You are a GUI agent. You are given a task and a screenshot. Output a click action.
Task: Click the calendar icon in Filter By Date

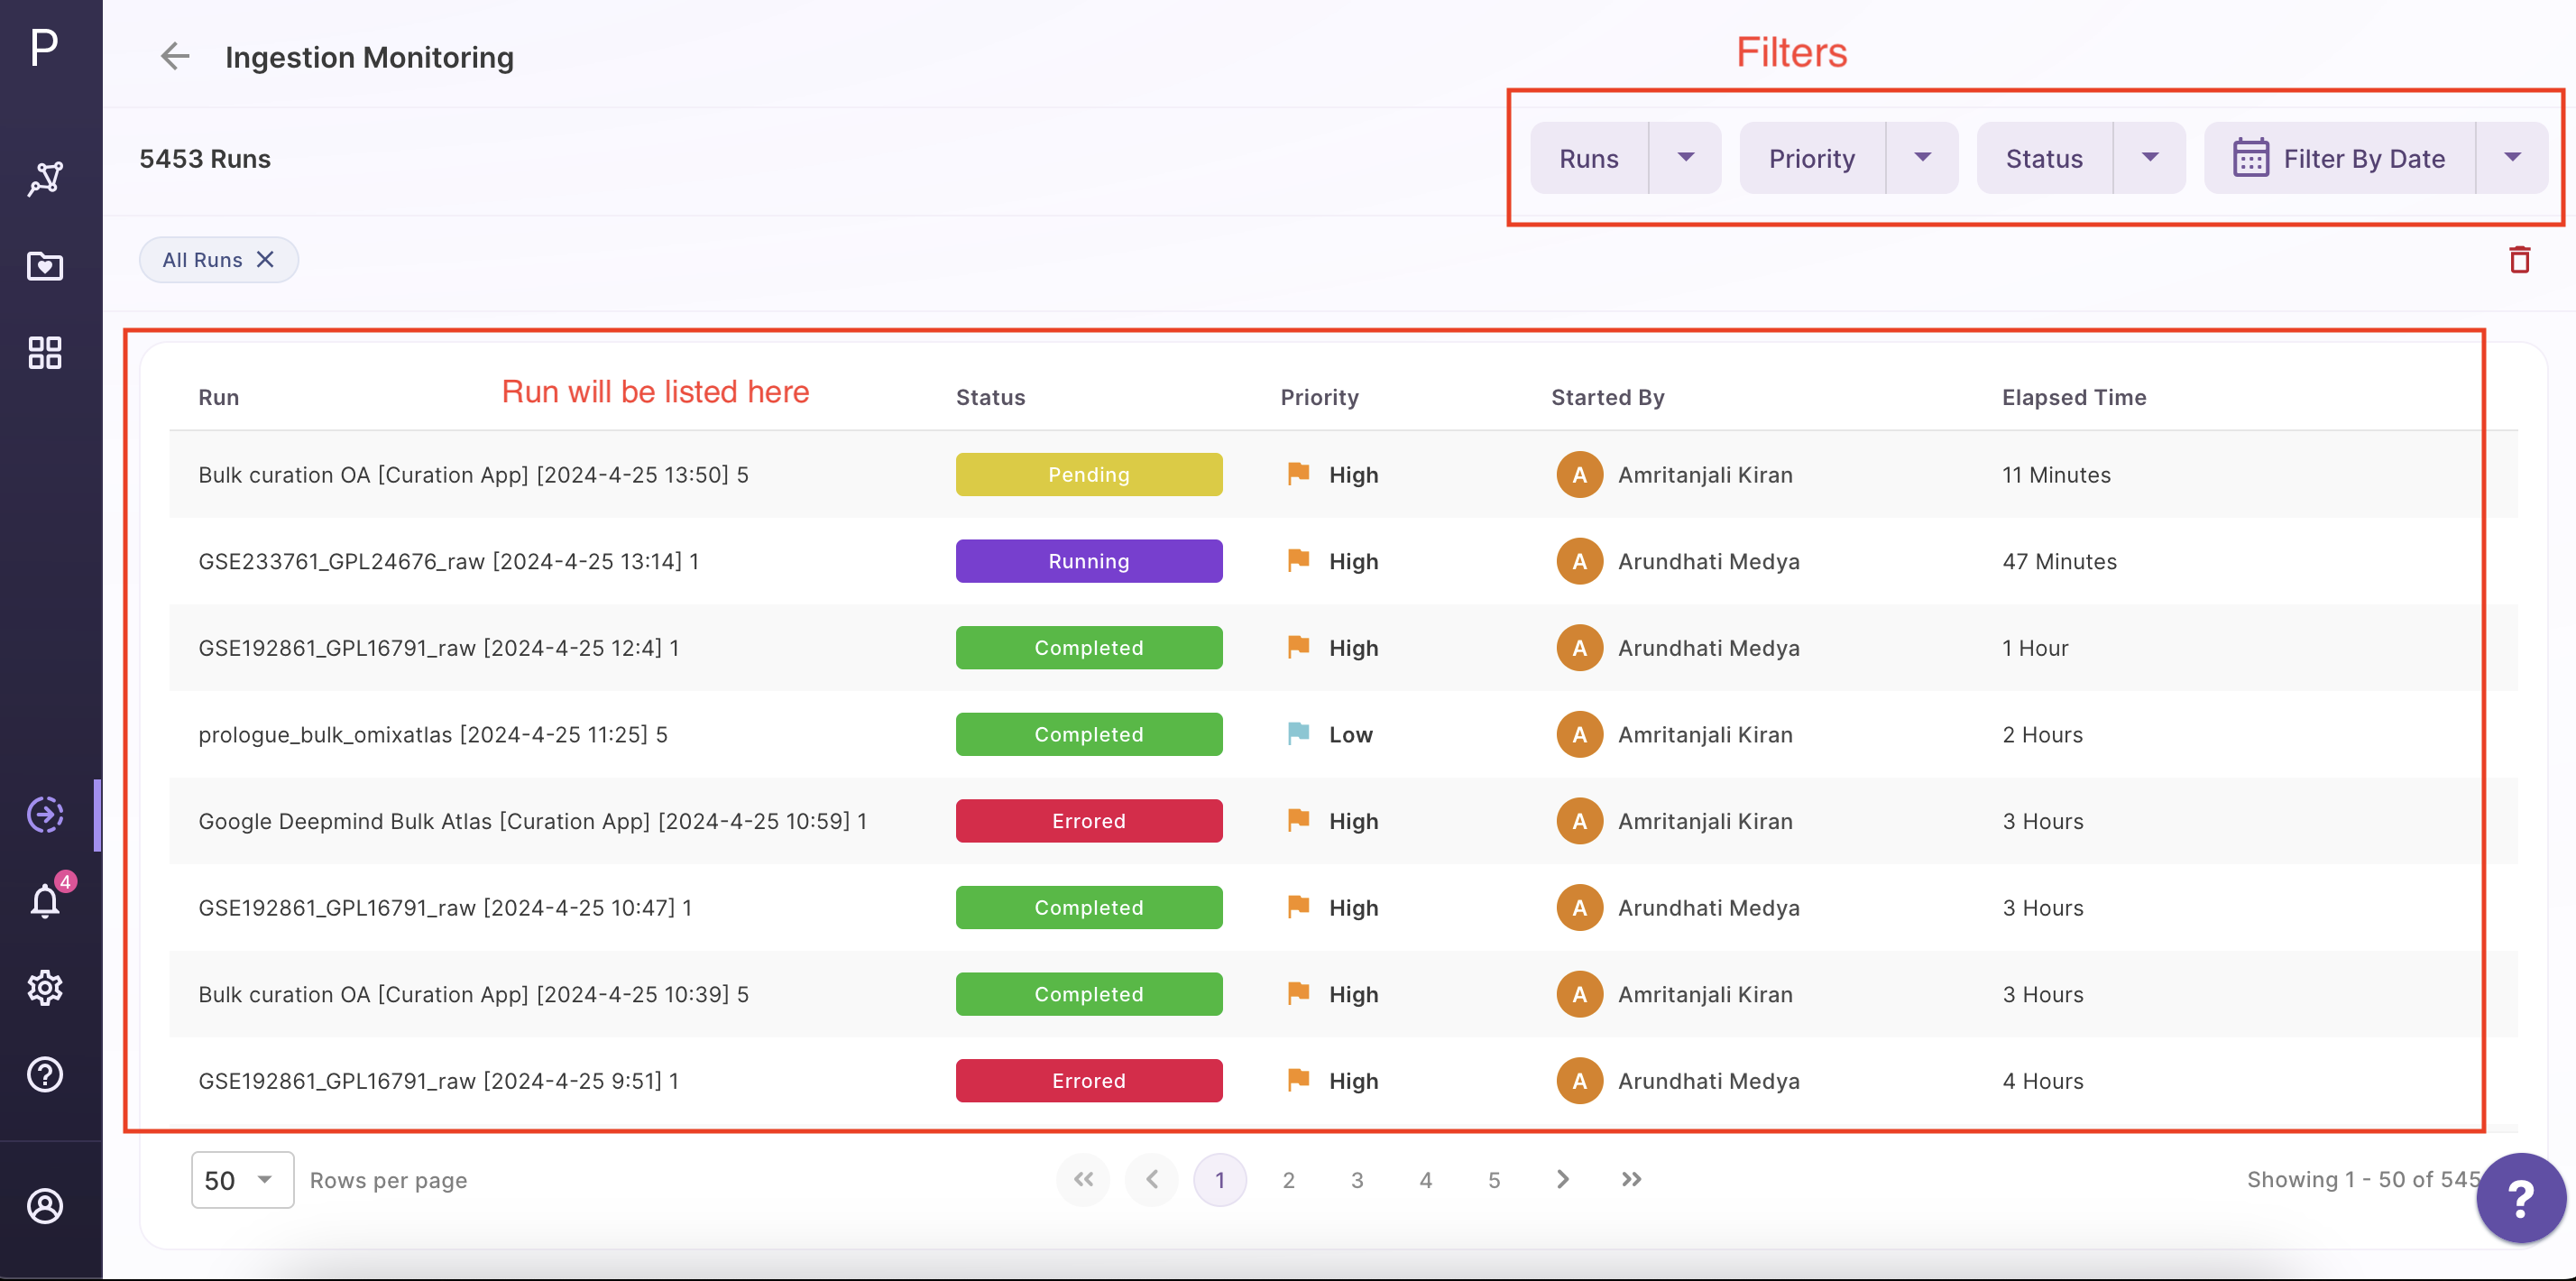[2251, 158]
